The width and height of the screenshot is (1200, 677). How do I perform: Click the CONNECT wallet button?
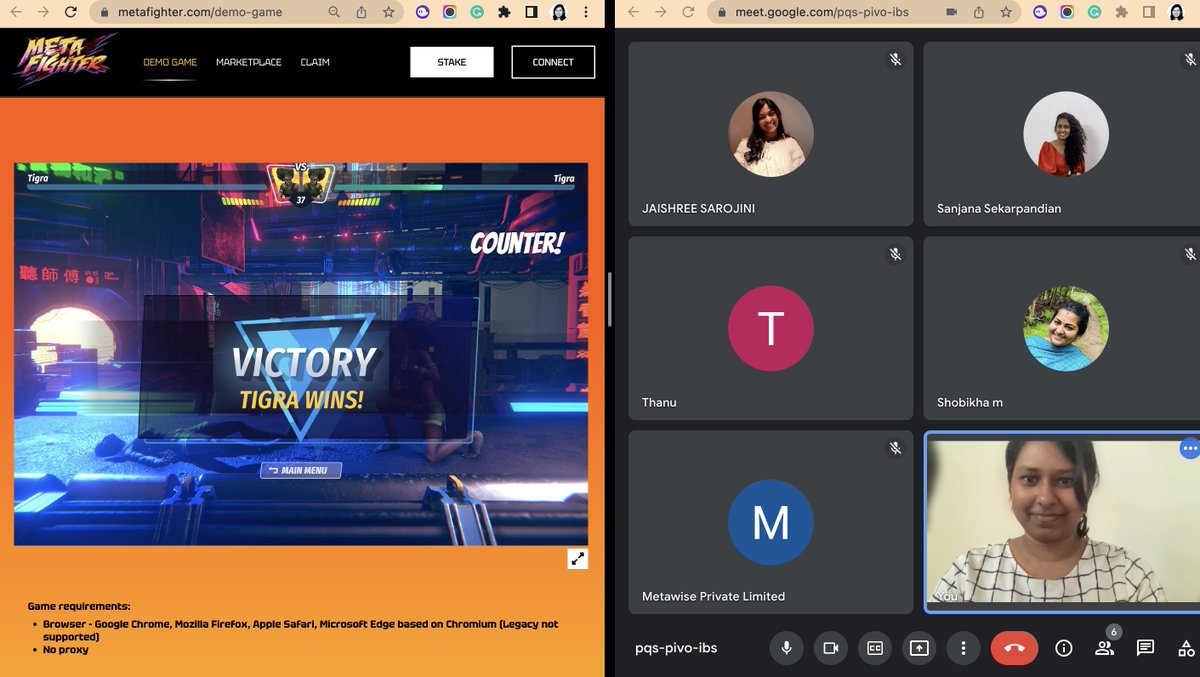click(553, 62)
